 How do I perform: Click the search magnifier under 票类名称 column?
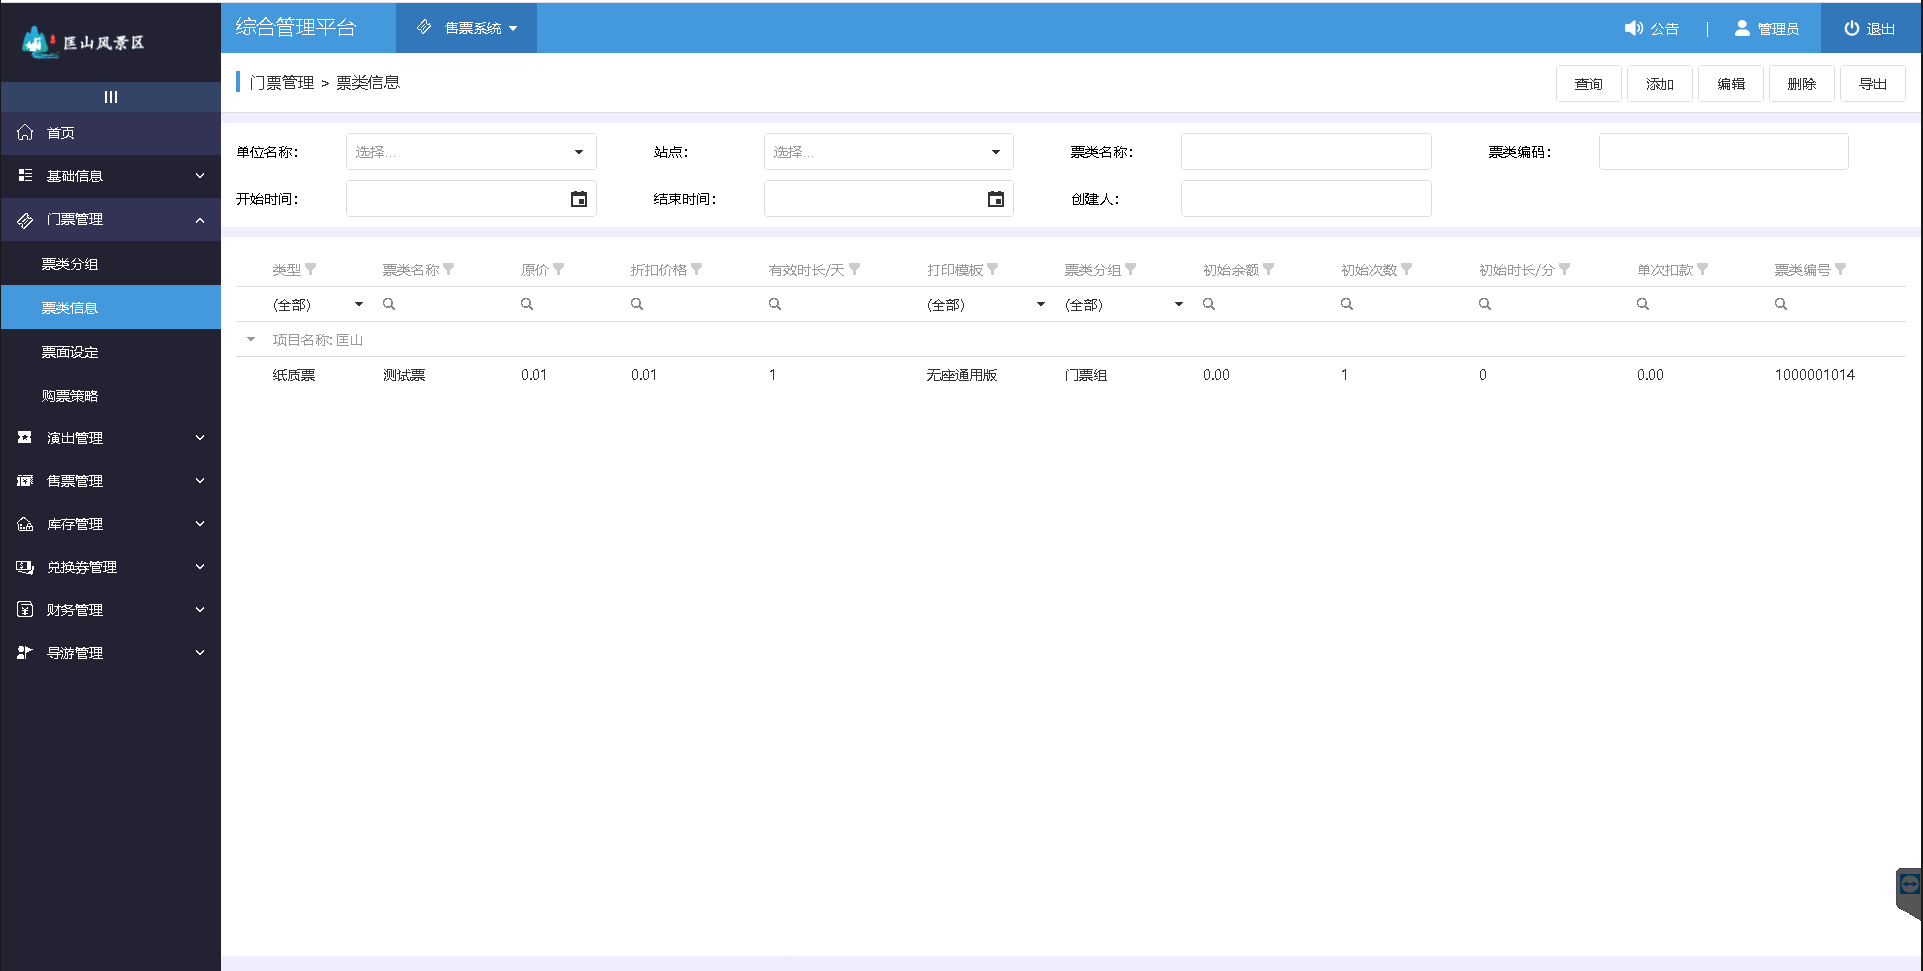(x=389, y=303)
